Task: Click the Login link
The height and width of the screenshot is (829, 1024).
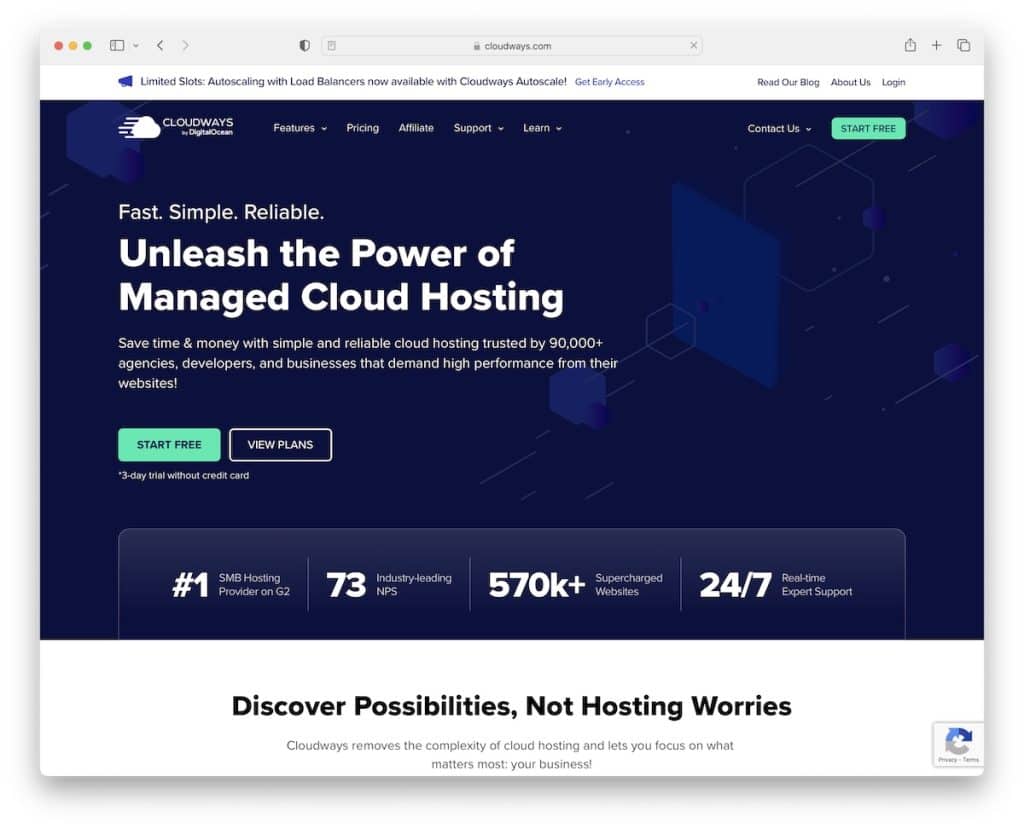Action: coord(893,82)
